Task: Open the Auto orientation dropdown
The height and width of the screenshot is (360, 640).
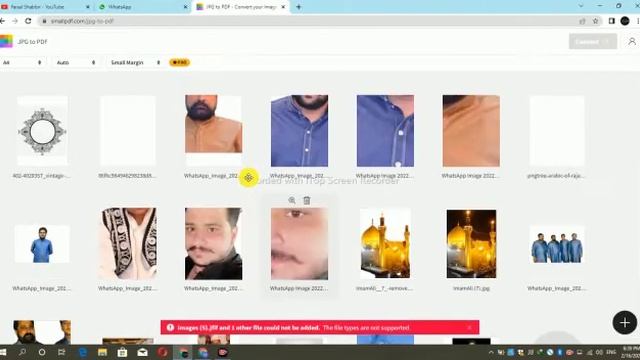Action: point(76,62)
